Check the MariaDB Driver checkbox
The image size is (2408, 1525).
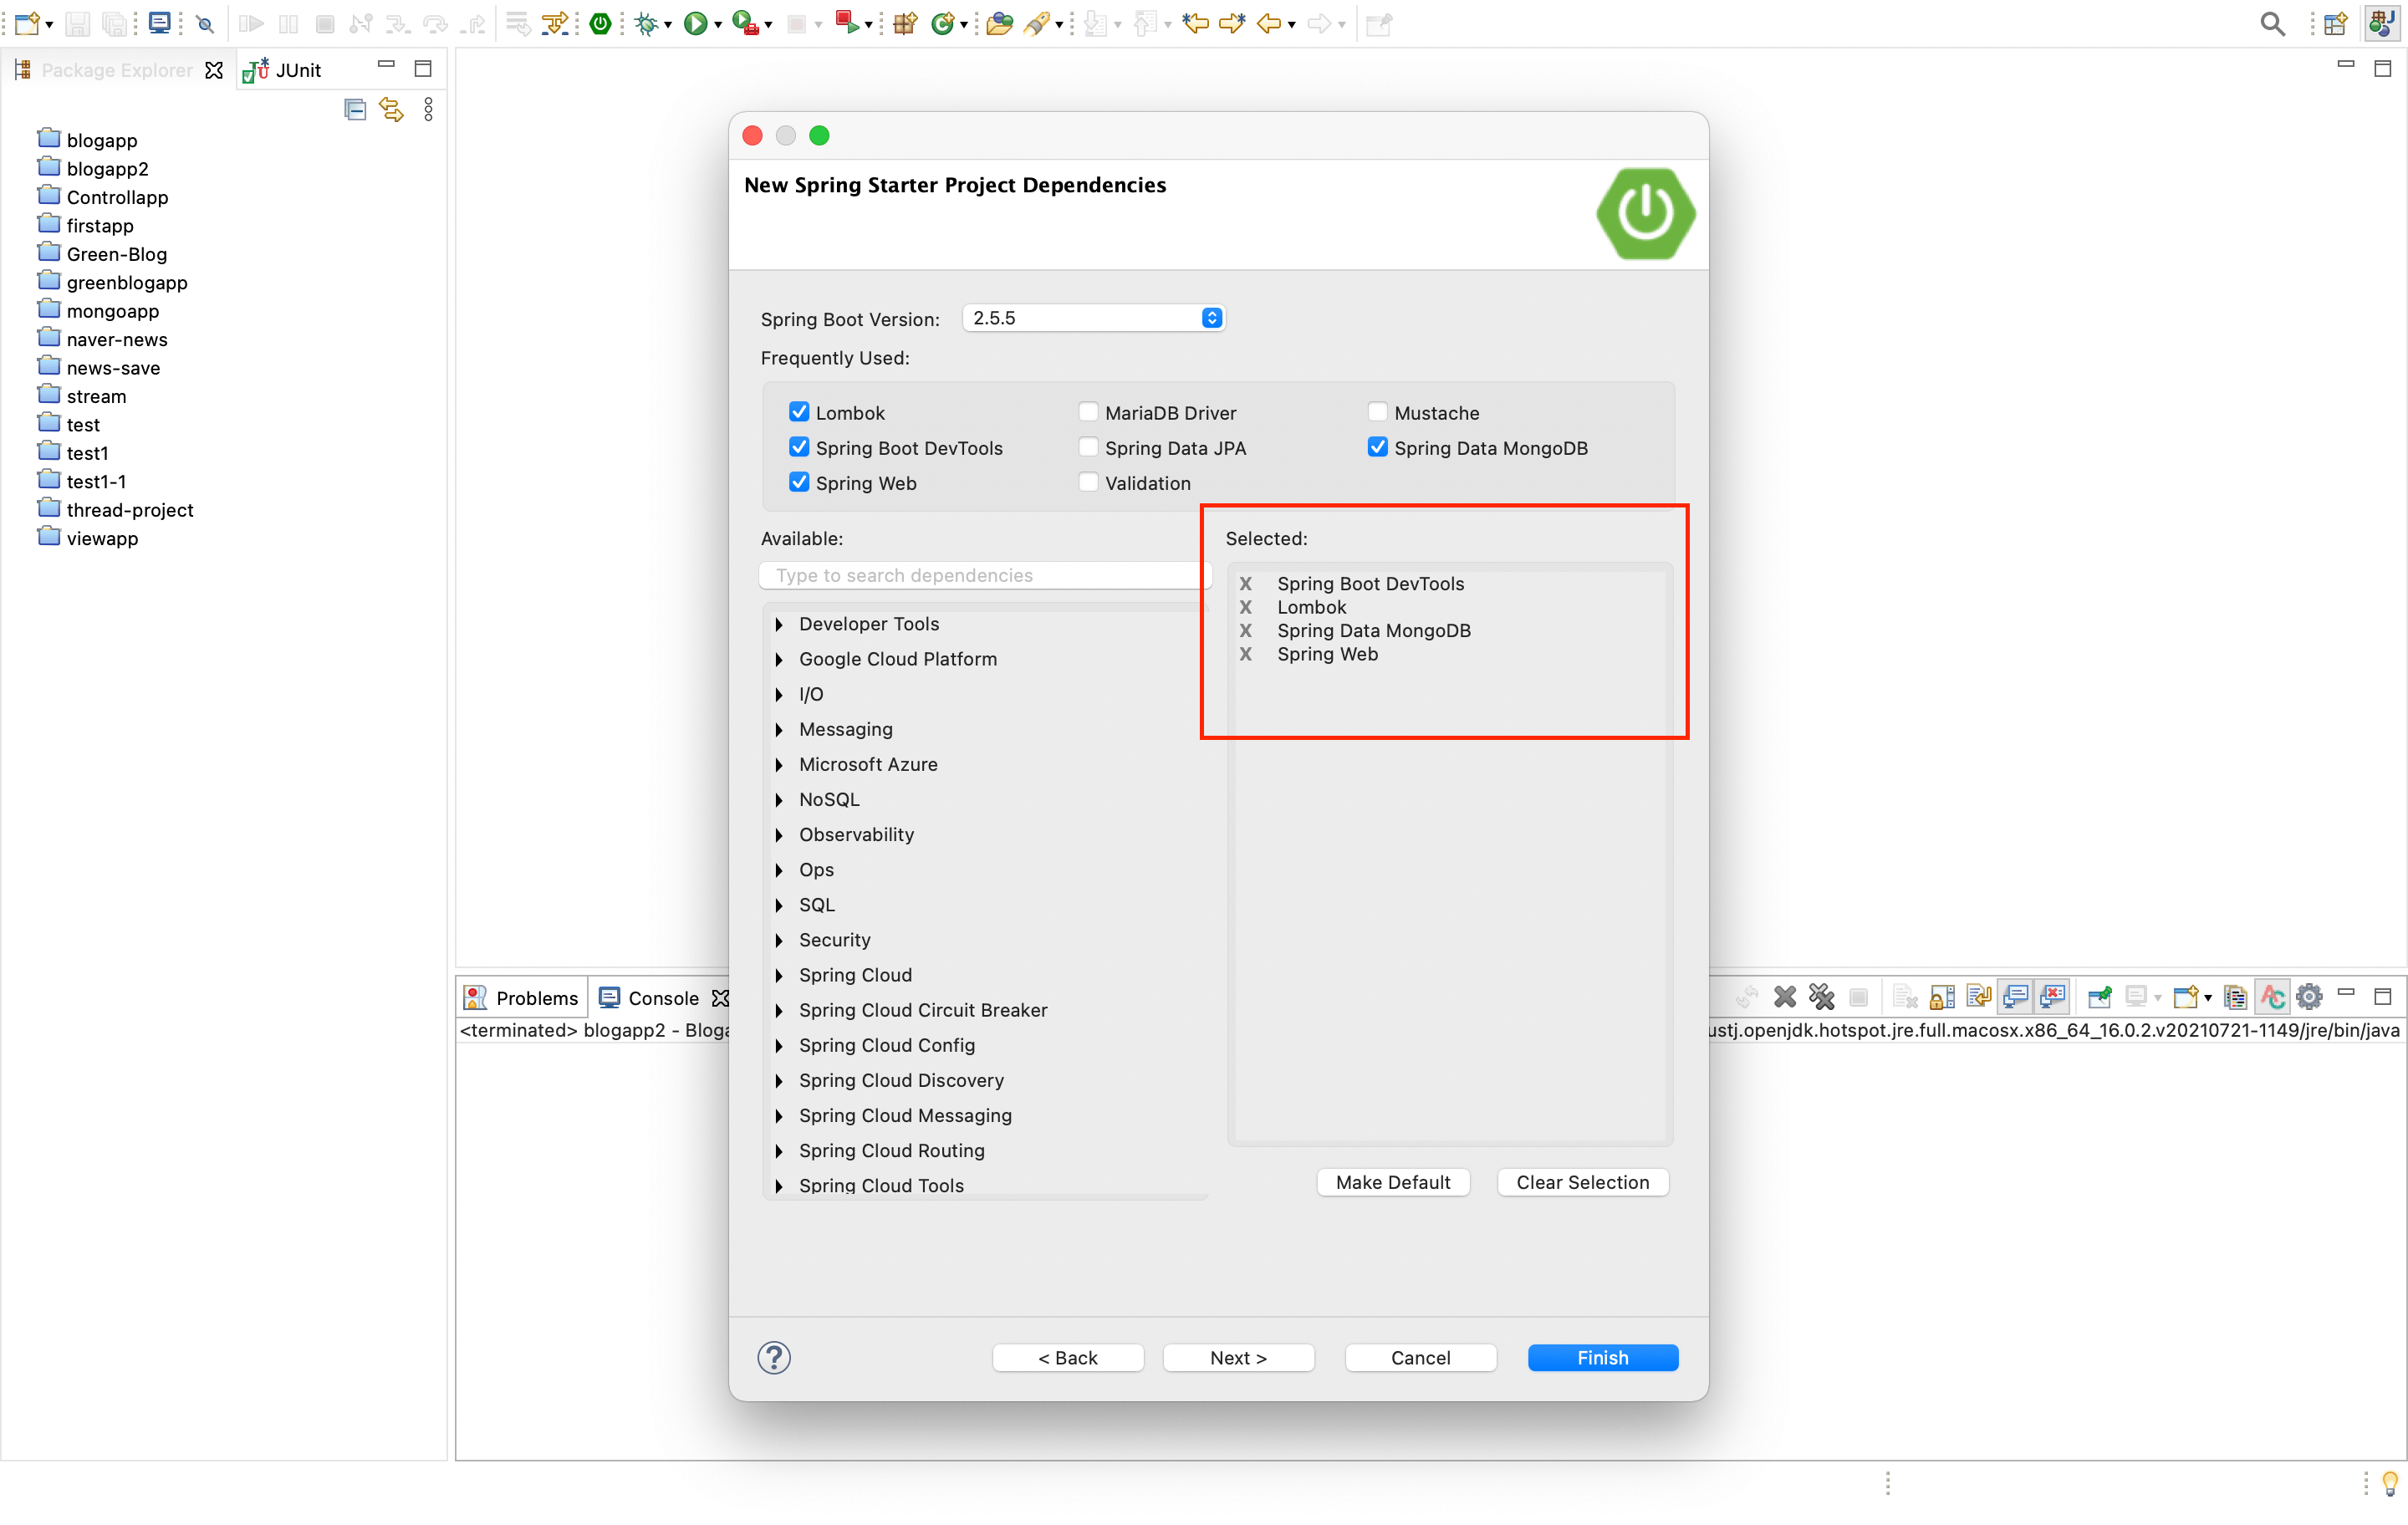(1088, 412)
